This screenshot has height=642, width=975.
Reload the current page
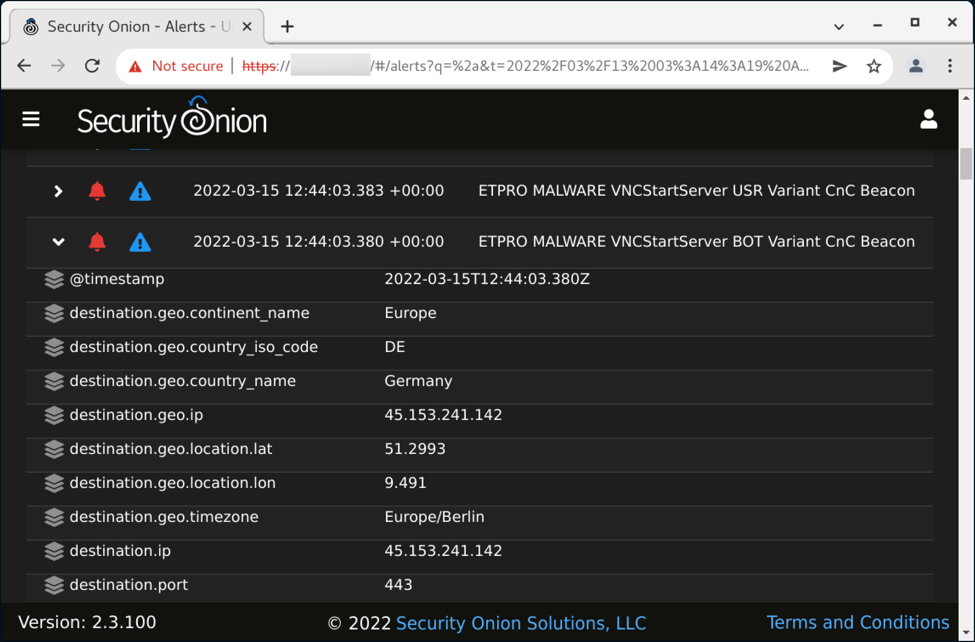tap(92, 66)
